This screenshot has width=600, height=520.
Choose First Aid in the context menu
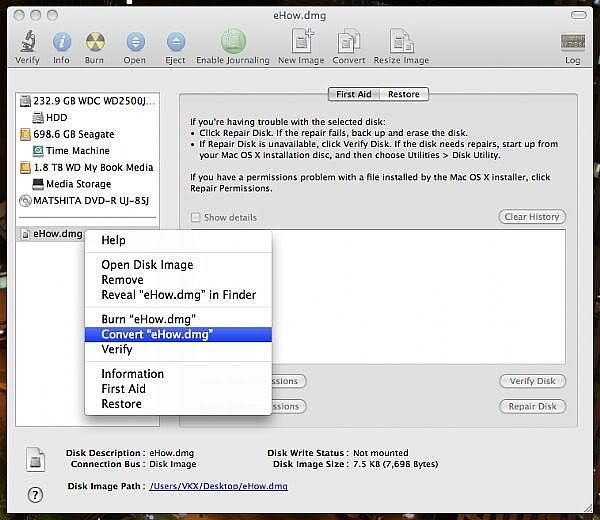coord(178,389)
